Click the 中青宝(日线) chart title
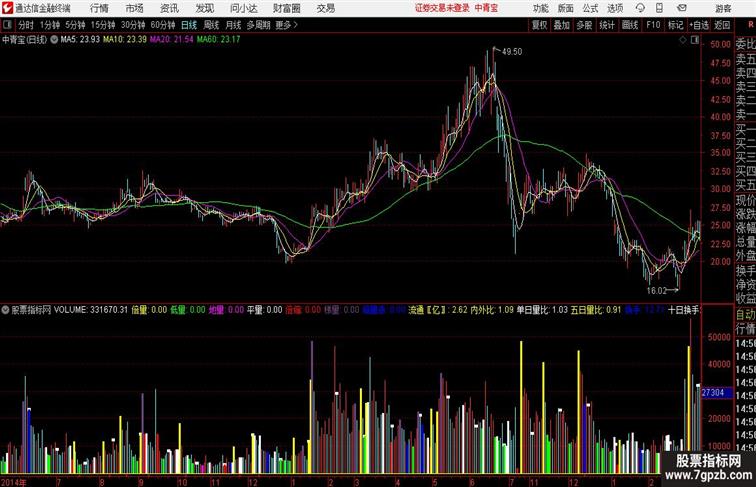This screenshot has height=487, width=756. pyautogui.click(x=25, y=40)
